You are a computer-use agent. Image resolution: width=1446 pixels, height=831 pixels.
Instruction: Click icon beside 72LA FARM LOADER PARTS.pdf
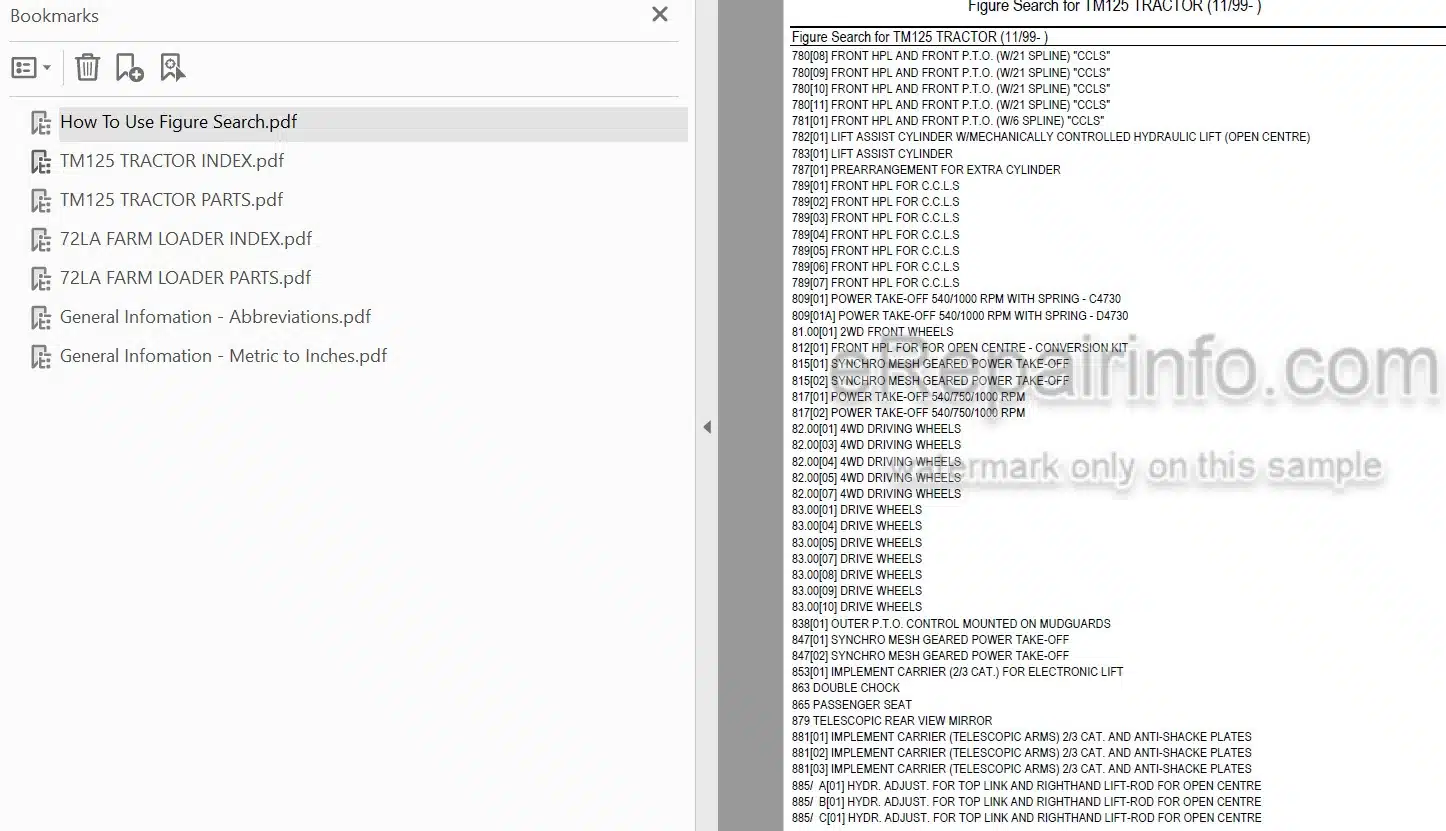click(41, 279)
